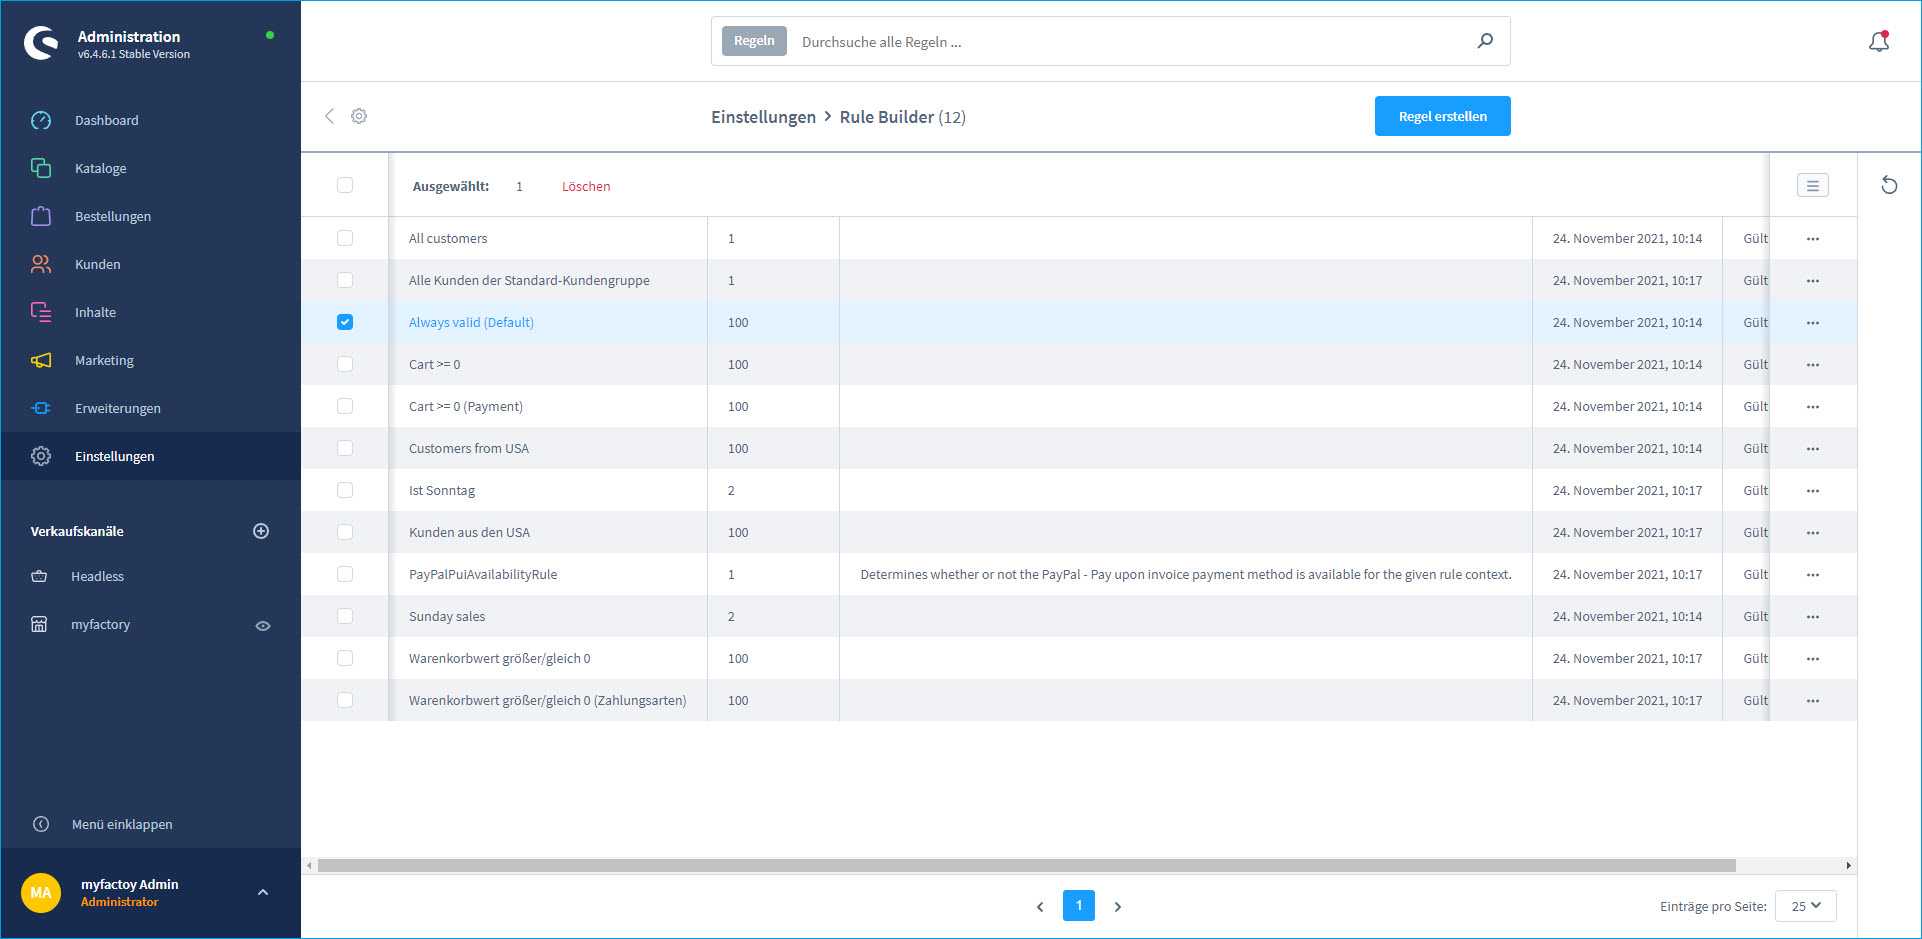Add a Verkaufskanal with the plus icon
Image resolution: width=1922 pixels, height=939 pixels.
[x=261, y=531]
